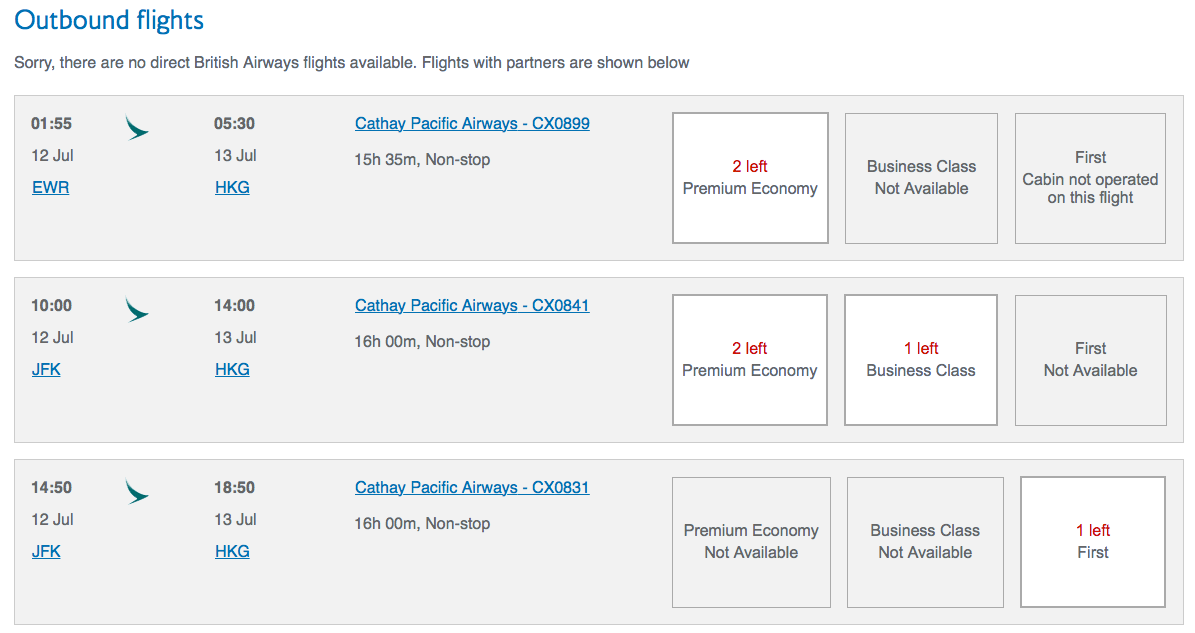The height and width of the screenshot is (633, 1195).
Task: Select Premium Economy on flight CX0841
Action: (750, 360)
